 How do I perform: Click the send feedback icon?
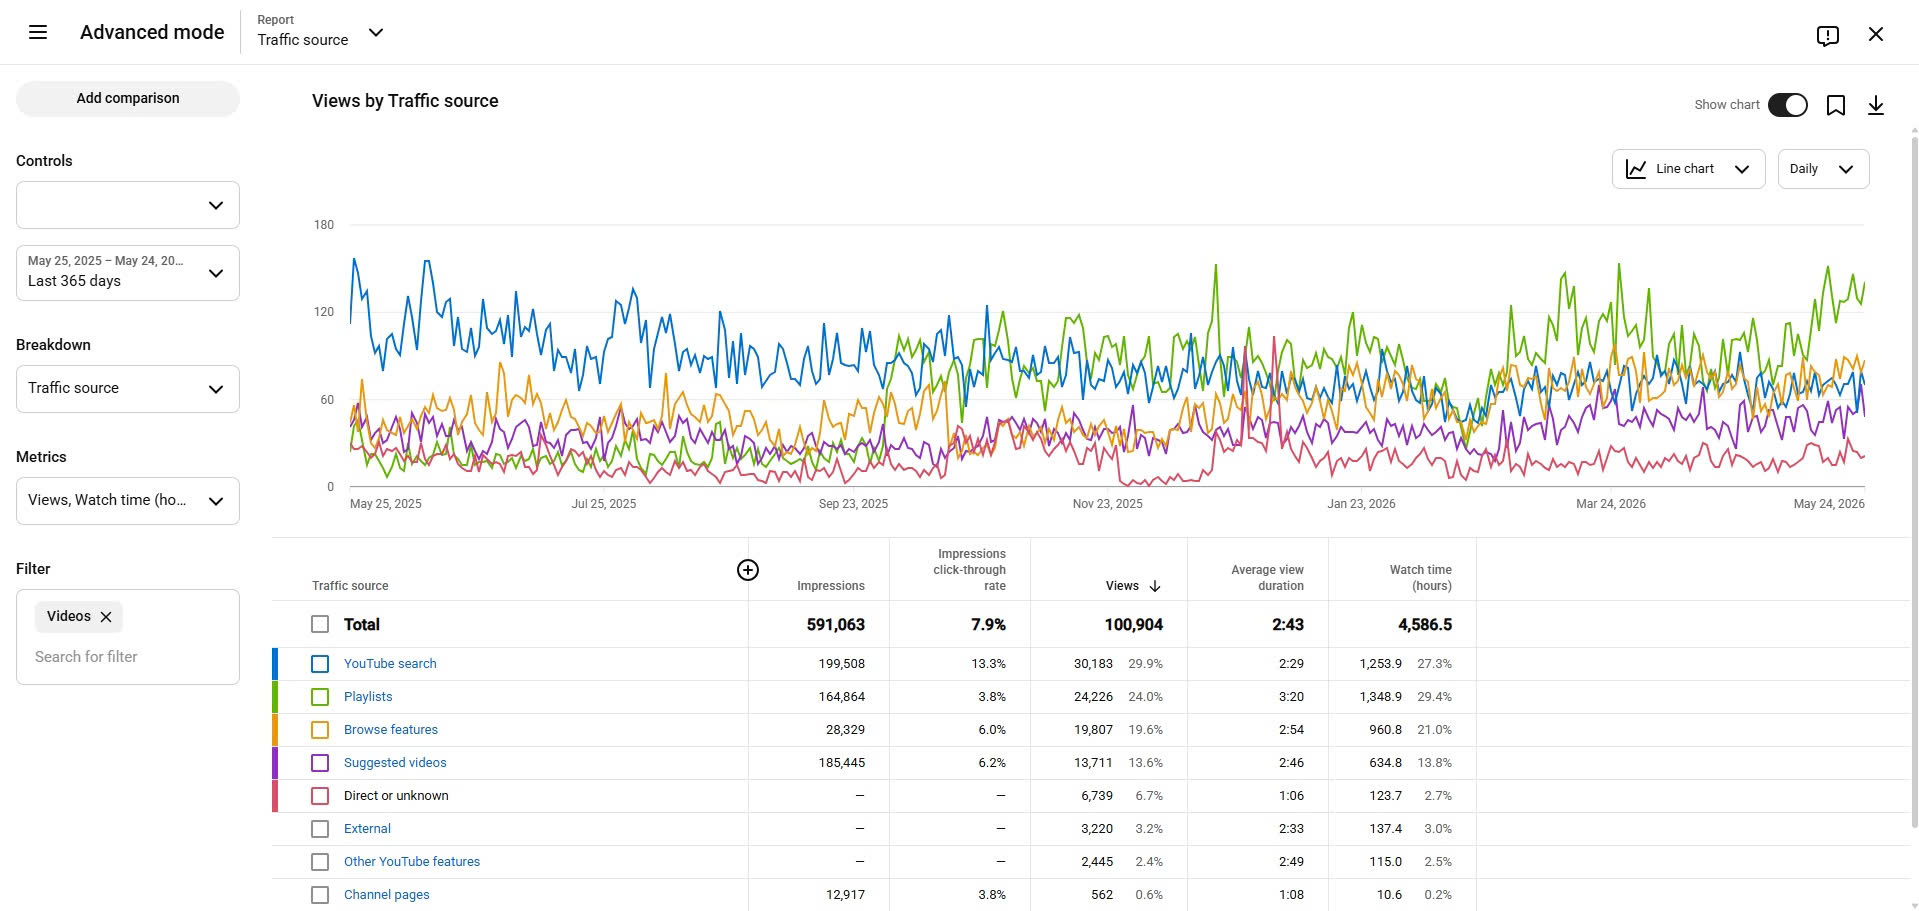coord(1828,35)
